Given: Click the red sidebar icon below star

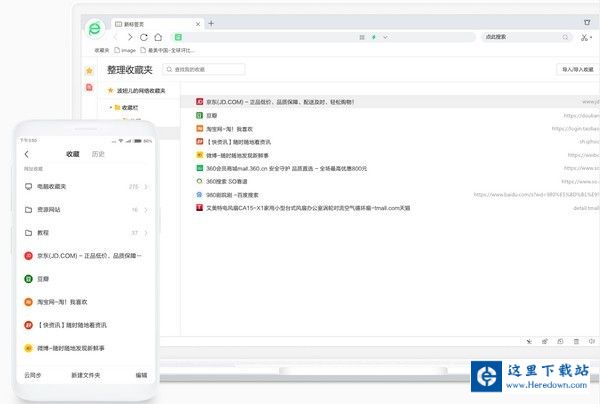Looking at the screenshot, I should (x=89, y=88).
